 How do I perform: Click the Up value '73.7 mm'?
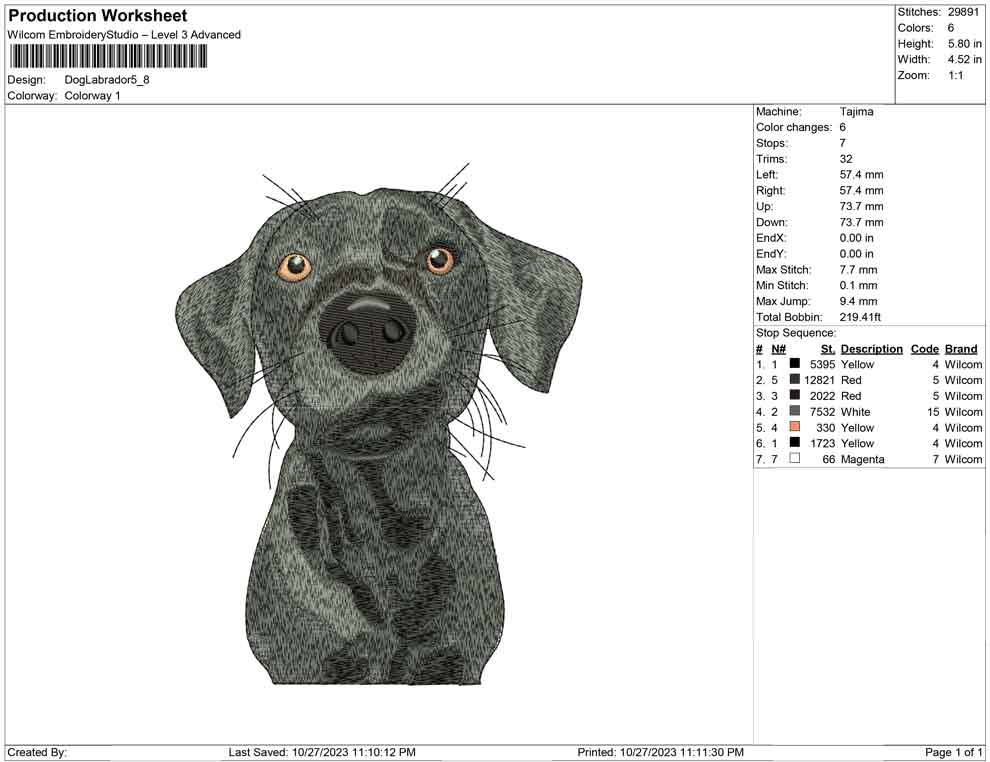(x=861, y=206)
